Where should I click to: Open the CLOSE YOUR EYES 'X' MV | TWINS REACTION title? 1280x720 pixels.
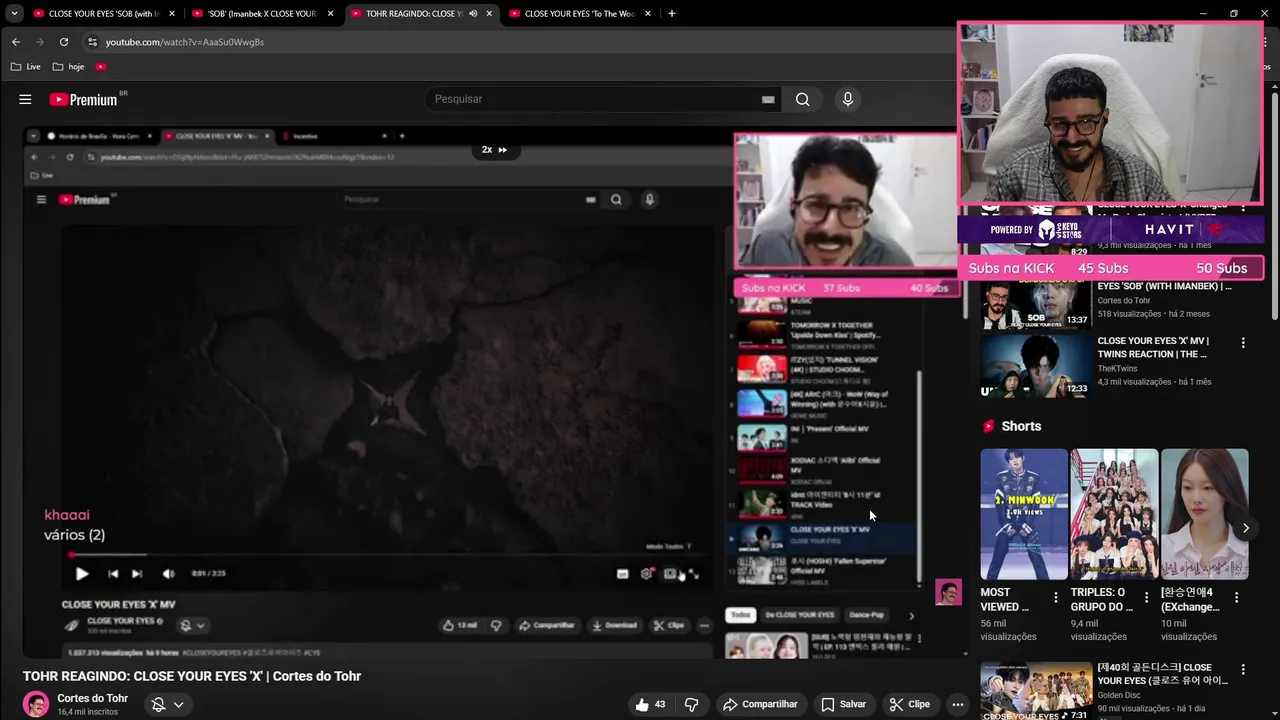click(x=1153, y=347)
